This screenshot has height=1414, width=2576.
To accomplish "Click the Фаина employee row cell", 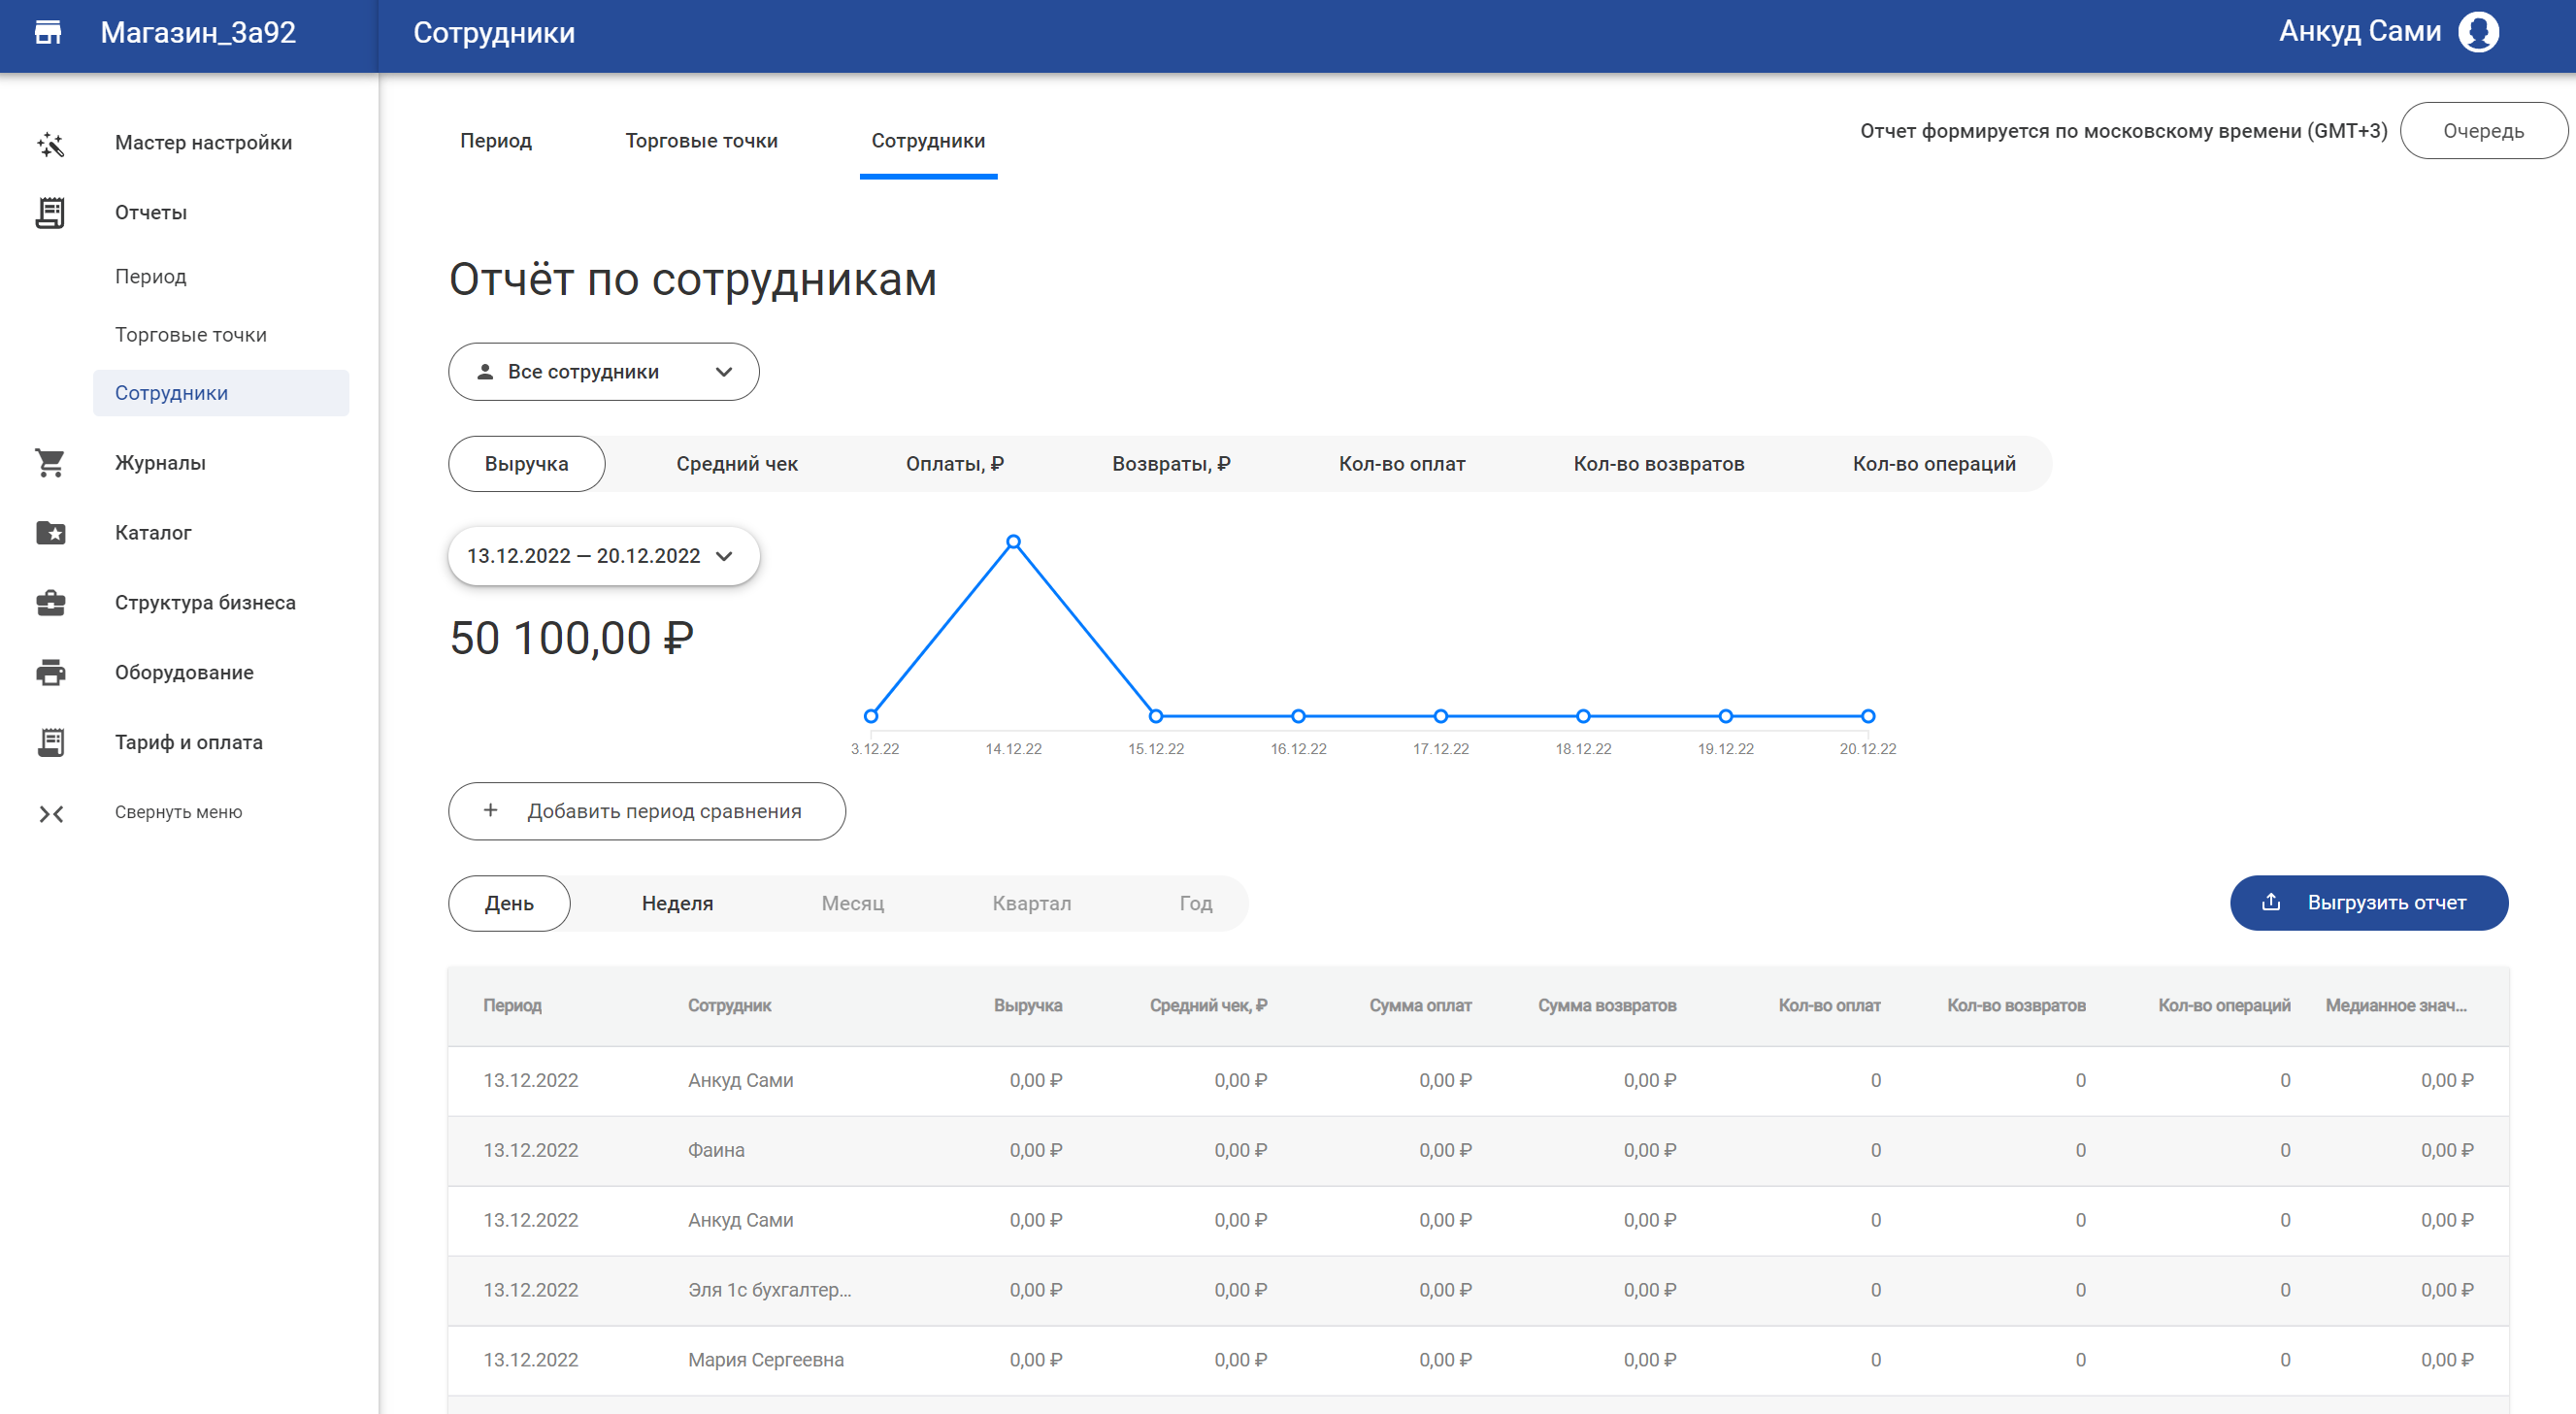I will click(x=716, y=1151).
